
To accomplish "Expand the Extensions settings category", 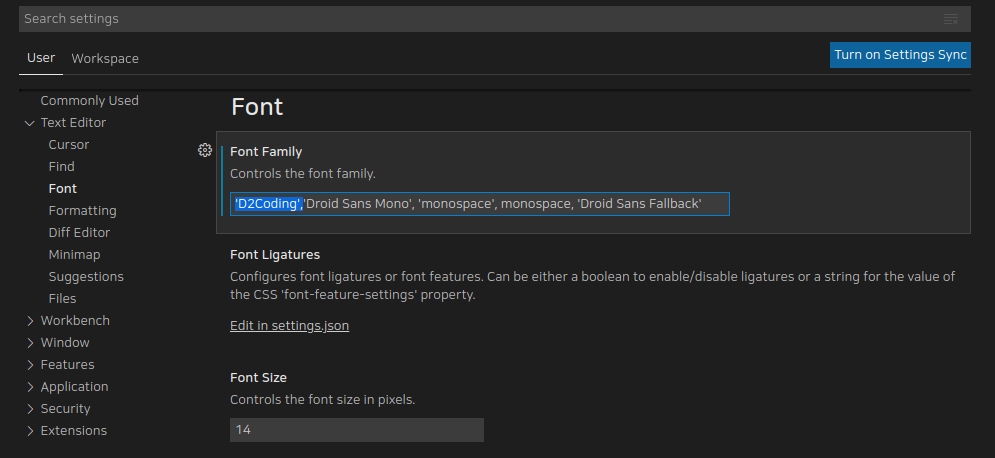I will tap(29, 431).
